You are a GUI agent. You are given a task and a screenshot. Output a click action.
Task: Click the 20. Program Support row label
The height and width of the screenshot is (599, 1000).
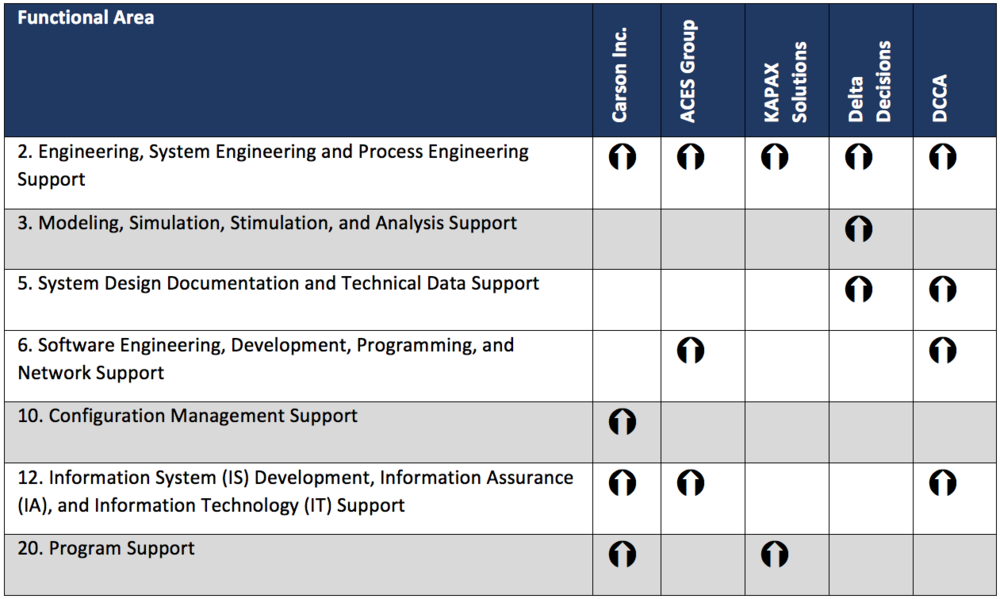point(106,549)
